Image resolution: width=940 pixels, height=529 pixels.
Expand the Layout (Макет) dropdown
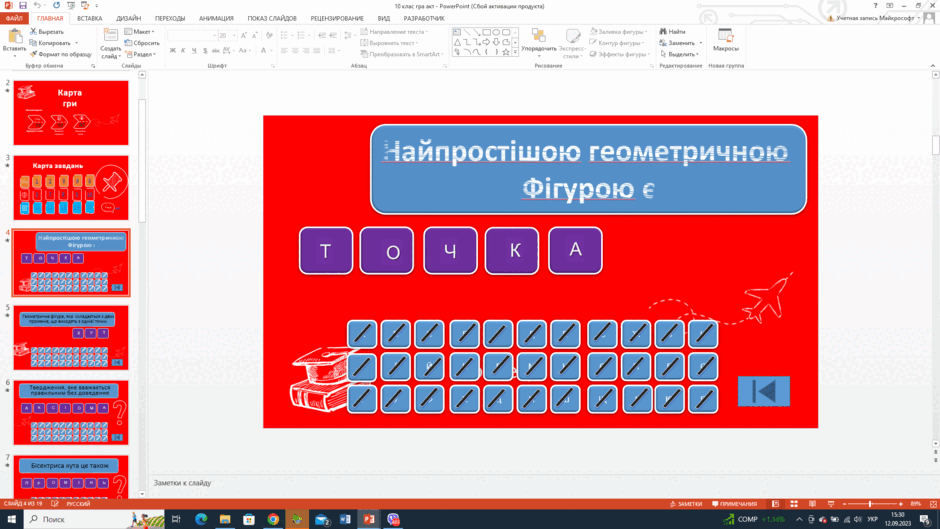point(139,31)
